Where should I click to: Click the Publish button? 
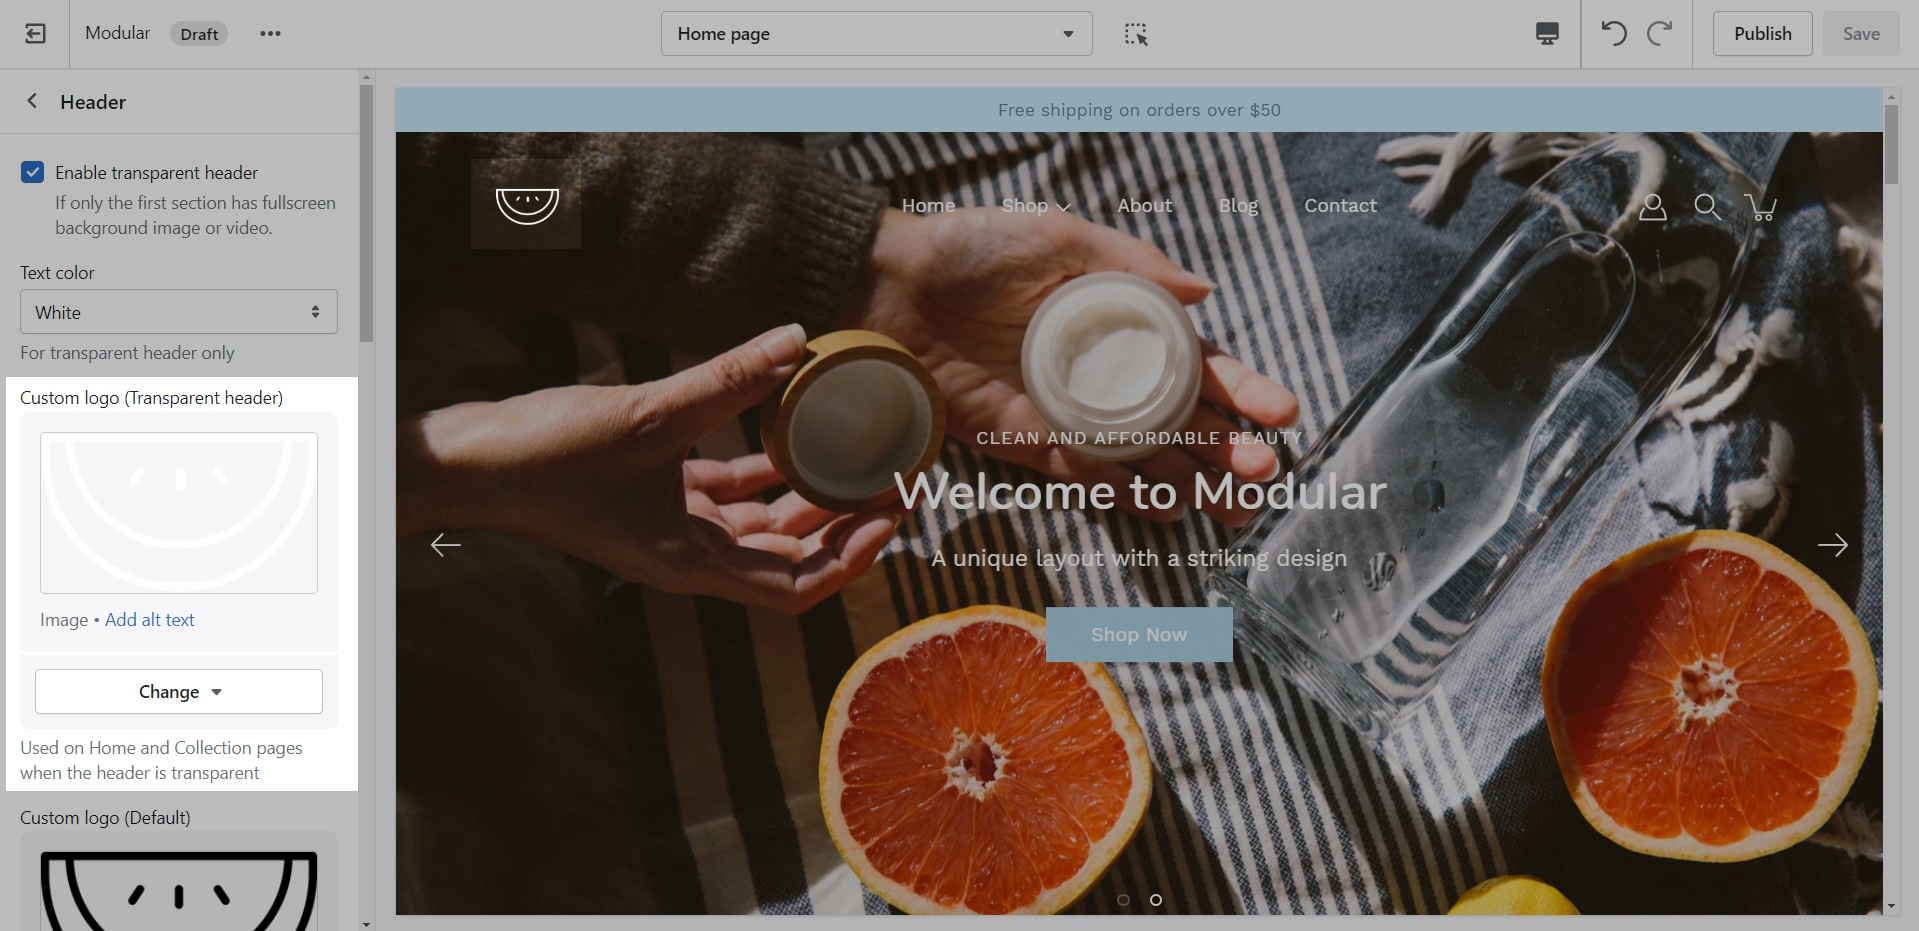pyautogui.click(x=1762, y=34)
